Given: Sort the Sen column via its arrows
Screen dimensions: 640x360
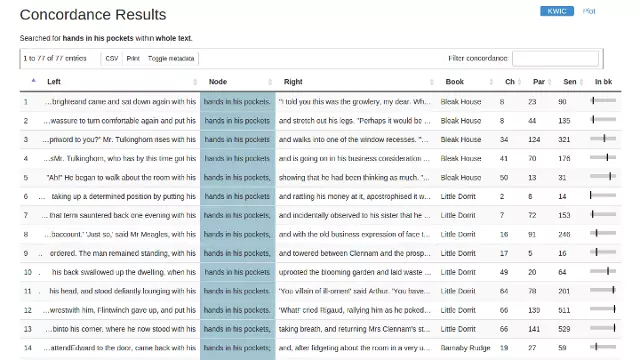Looking at the screenshot, I should pyautogui.click(x=581, y=82).
